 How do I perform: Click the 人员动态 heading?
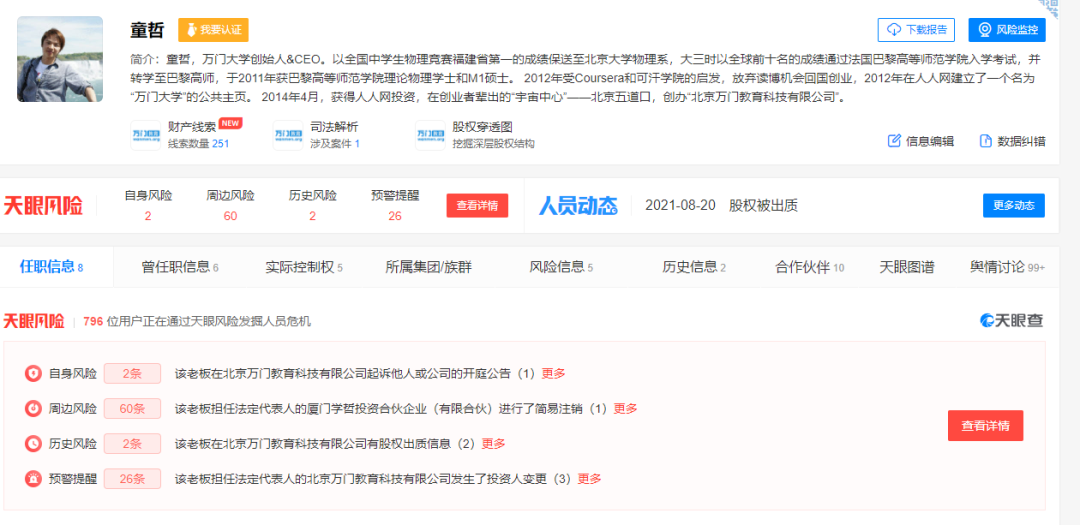point(578,205)
